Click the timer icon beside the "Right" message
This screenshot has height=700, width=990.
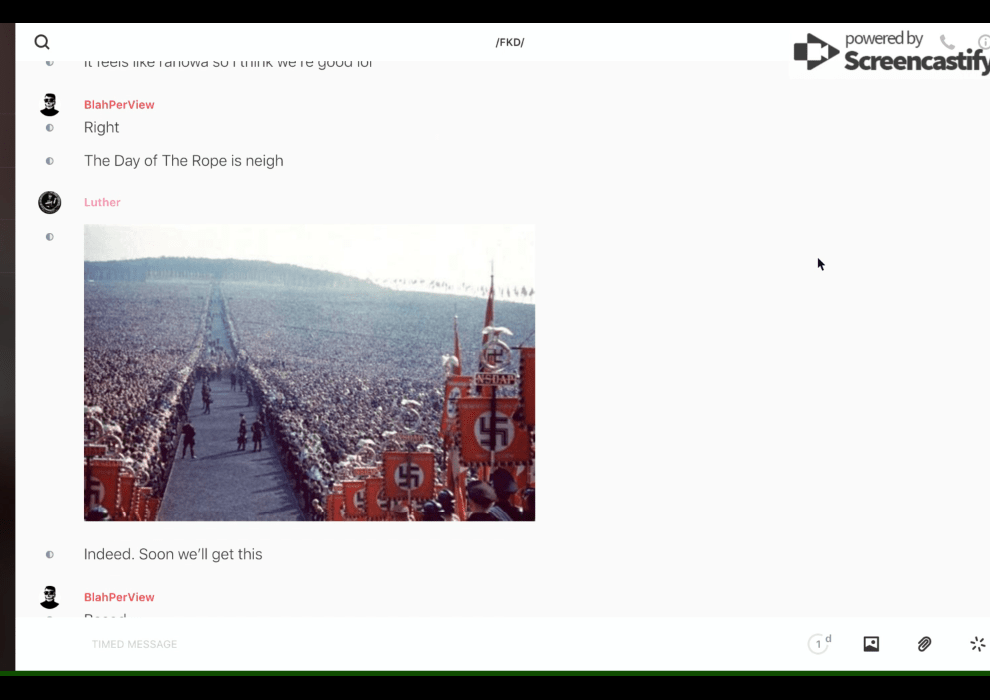50,128
